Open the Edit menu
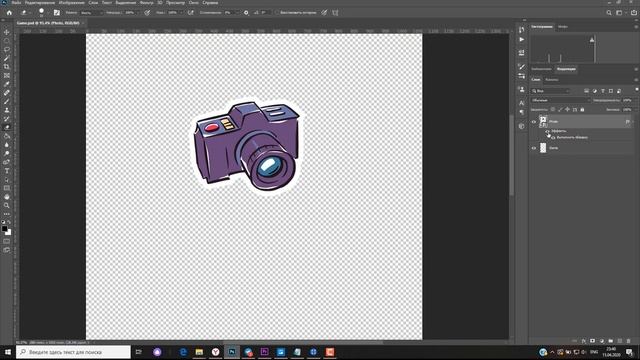 [40, 2]
